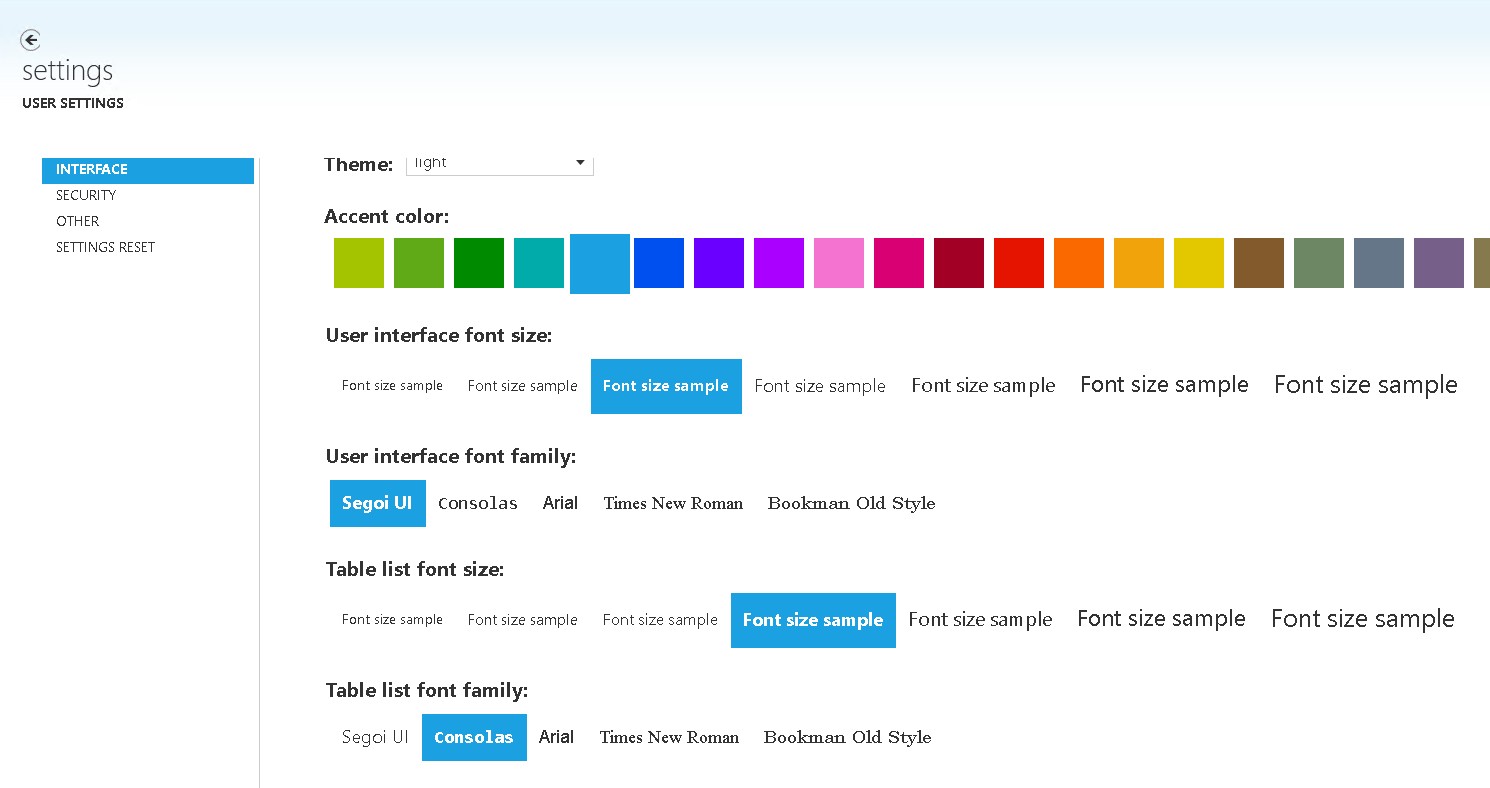Set User interface font family to Arial

(x=560, y=503)
